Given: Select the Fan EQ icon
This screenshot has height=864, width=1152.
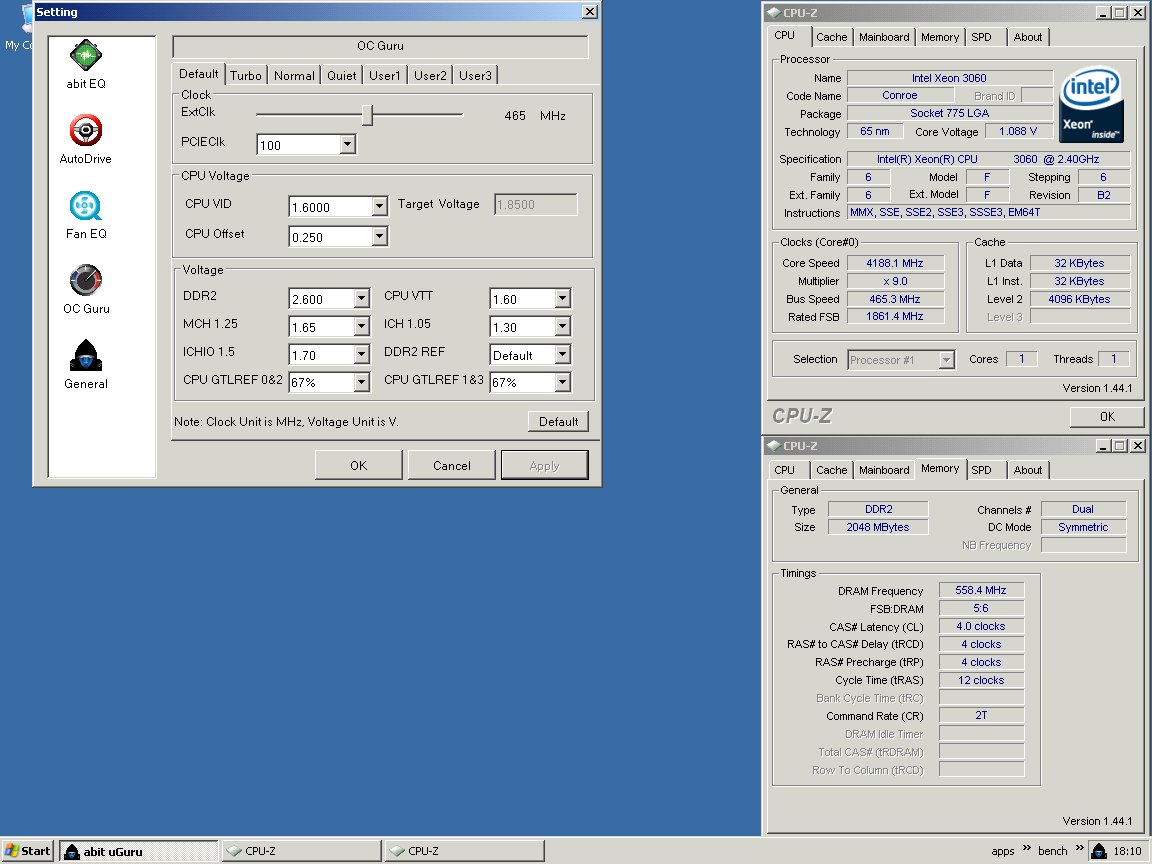Looking at the screenshot, I should tap(86, 206).
